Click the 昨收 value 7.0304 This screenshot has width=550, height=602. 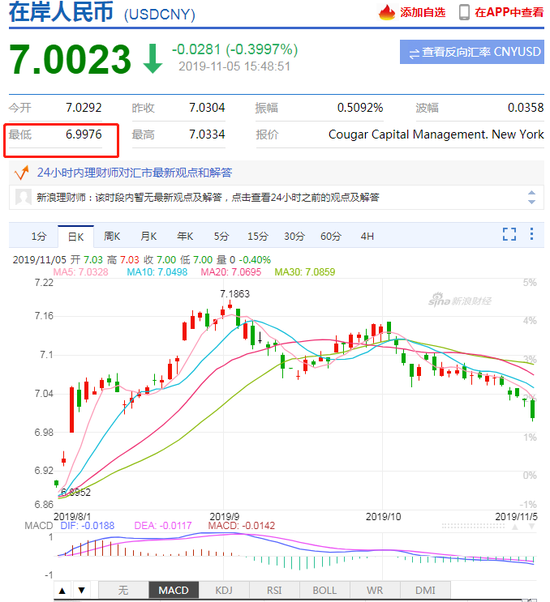click(207, 108)
